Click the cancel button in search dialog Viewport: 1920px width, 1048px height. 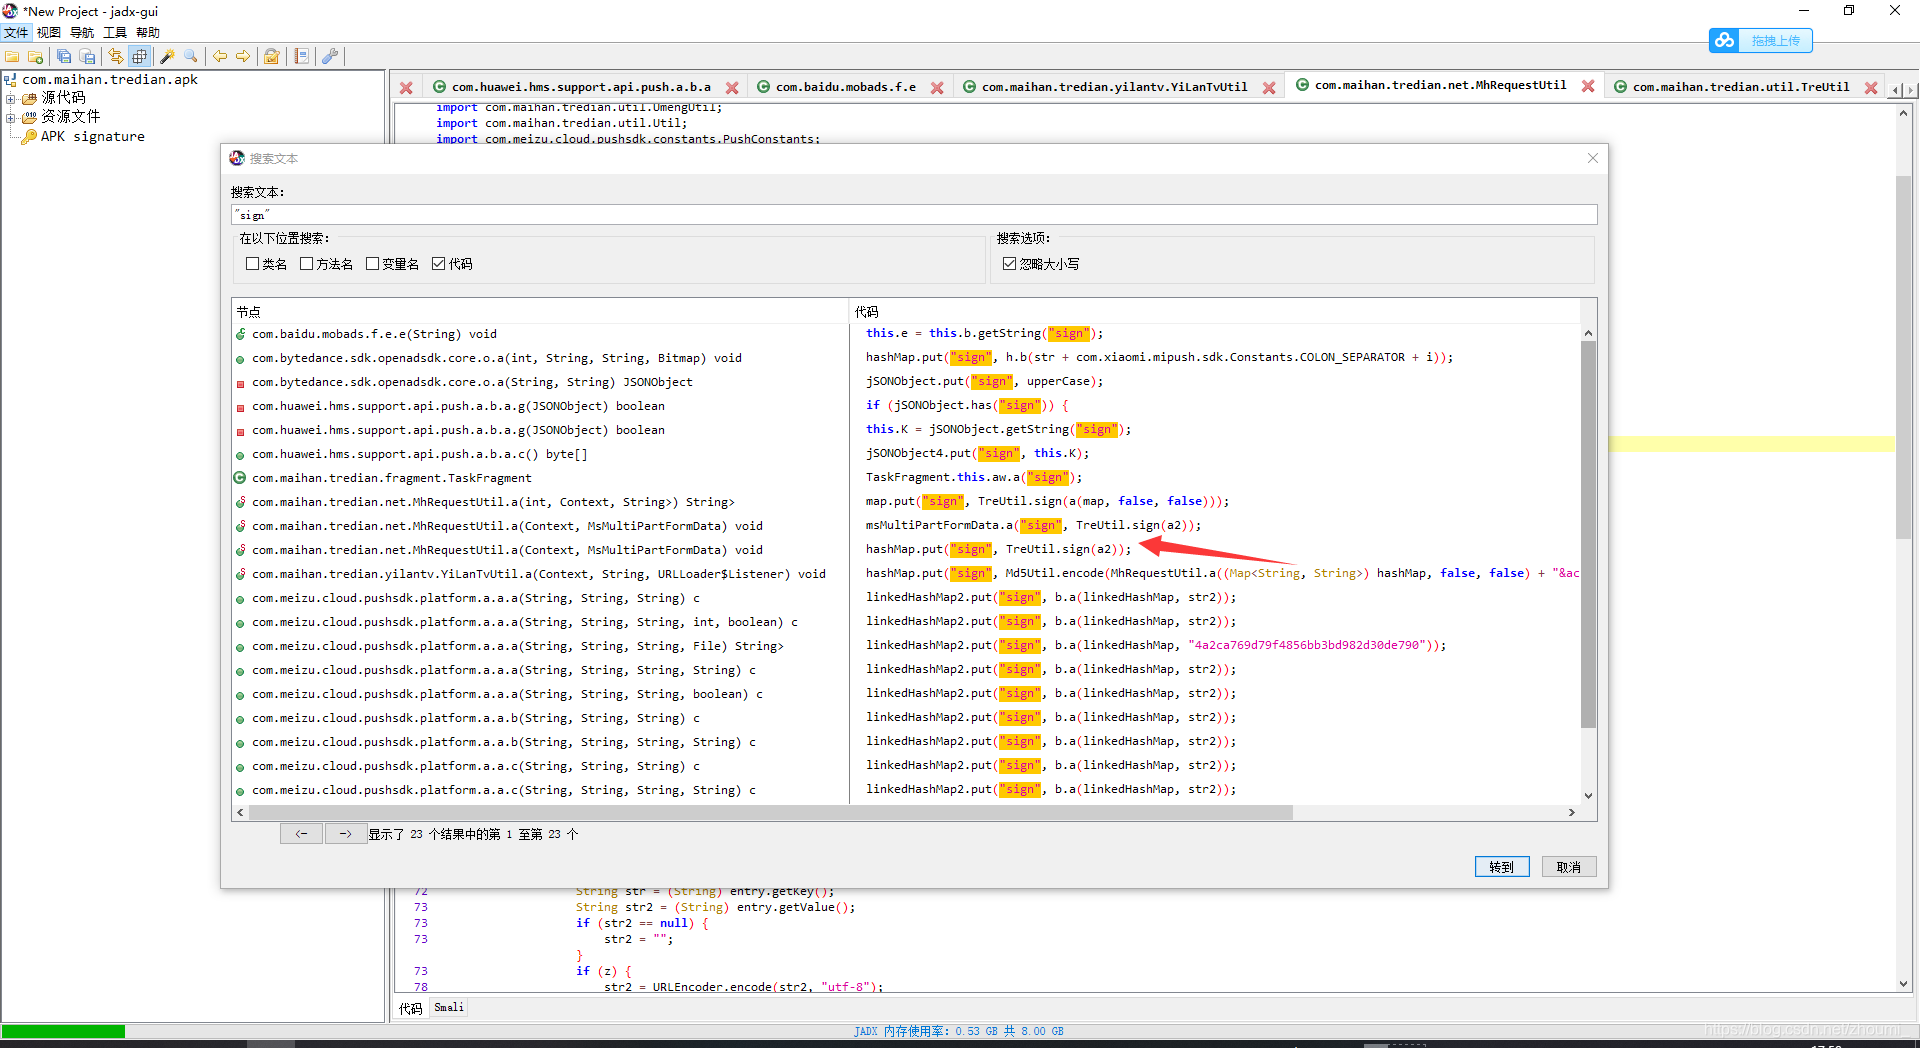tap(1569, 867)
